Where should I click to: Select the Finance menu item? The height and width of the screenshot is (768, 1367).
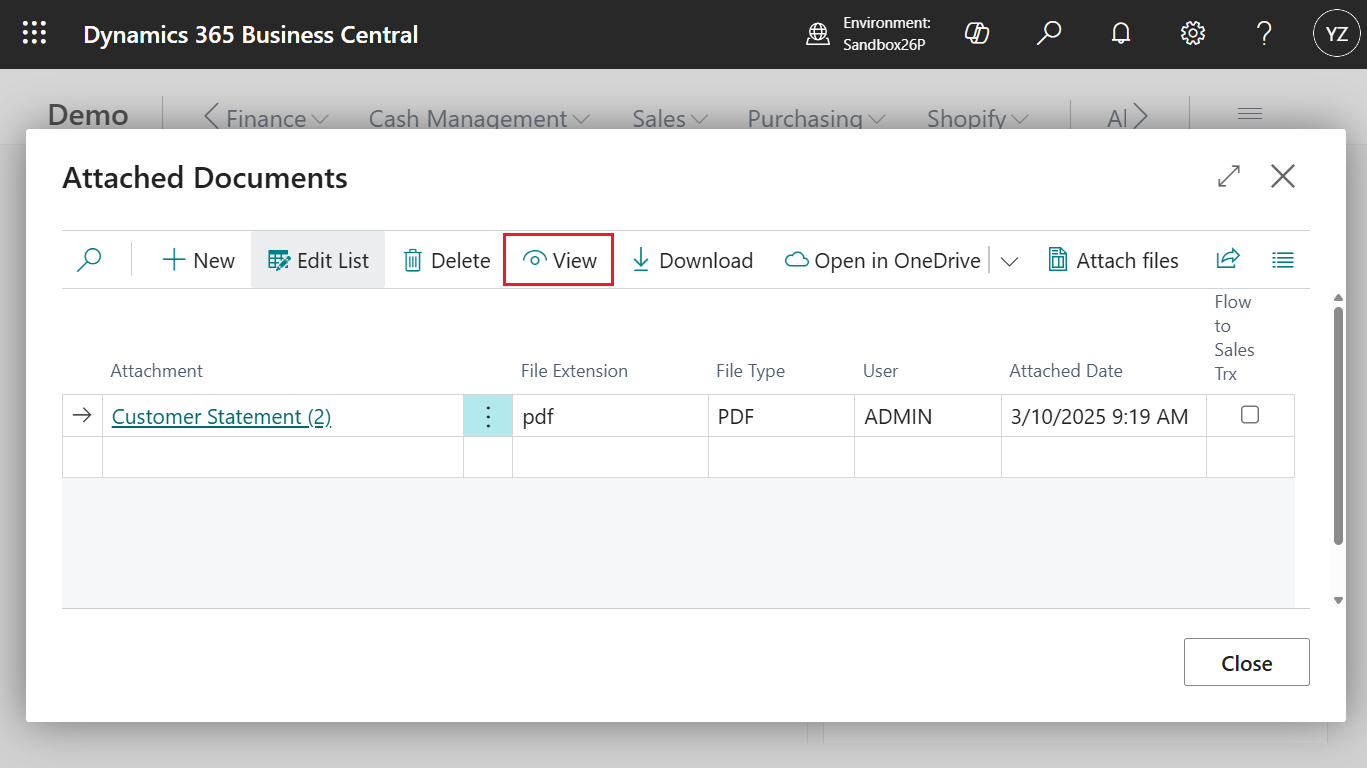point(265,118)
